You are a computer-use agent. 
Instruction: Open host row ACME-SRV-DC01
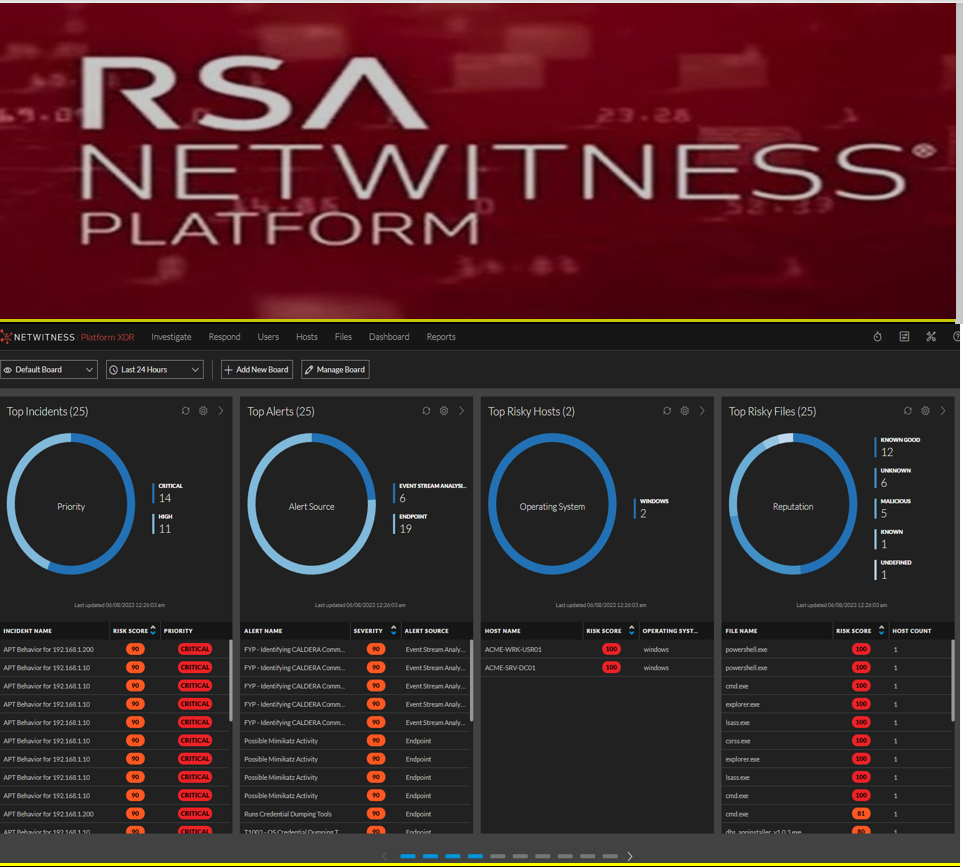click(x=597, y=667)
